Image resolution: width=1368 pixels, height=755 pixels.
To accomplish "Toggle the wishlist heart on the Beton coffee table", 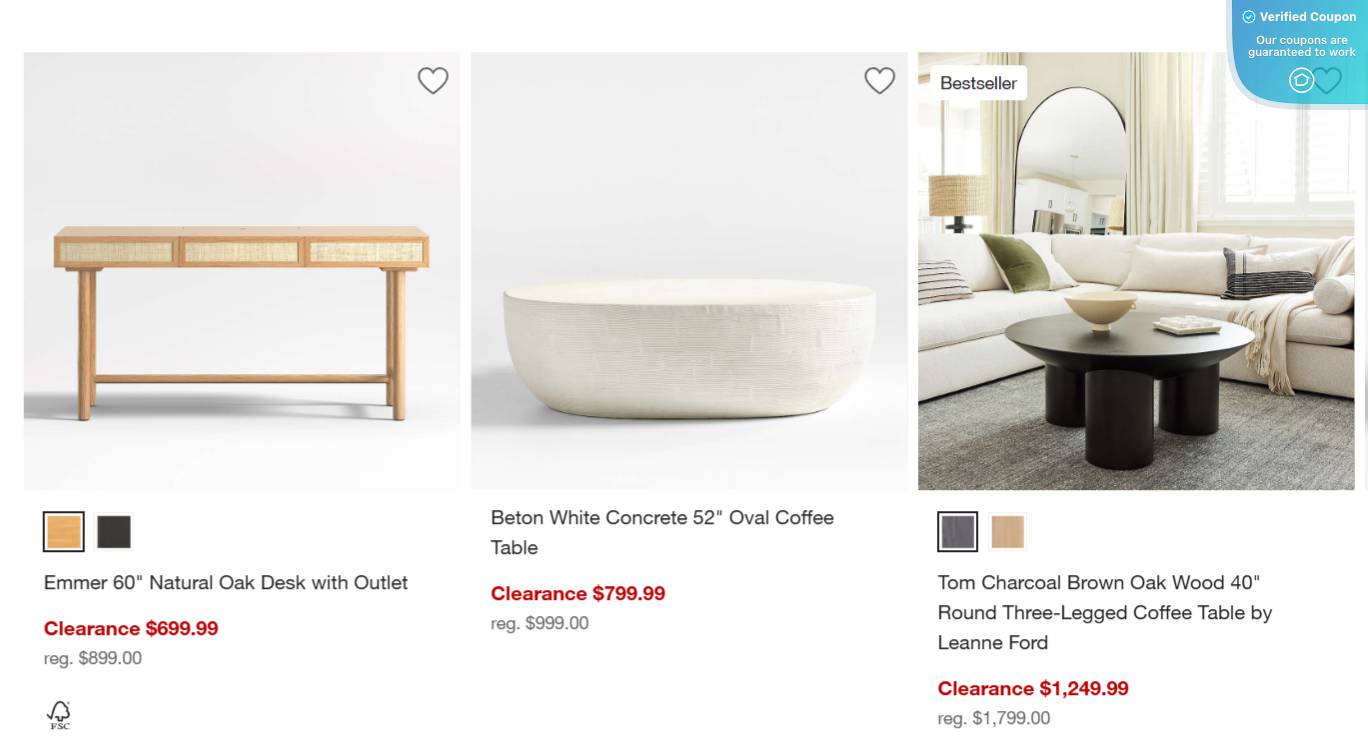I will coord(879,80).
